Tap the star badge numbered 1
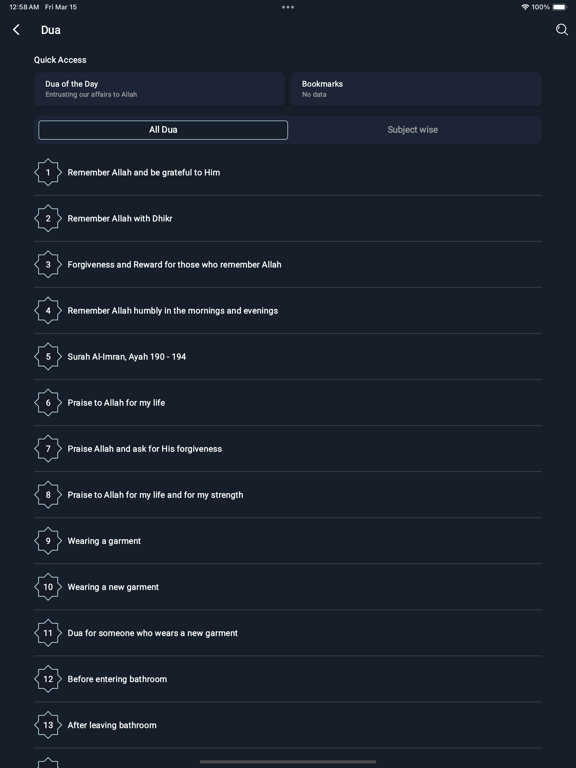The image size is (576, 768). coord(48,172)
